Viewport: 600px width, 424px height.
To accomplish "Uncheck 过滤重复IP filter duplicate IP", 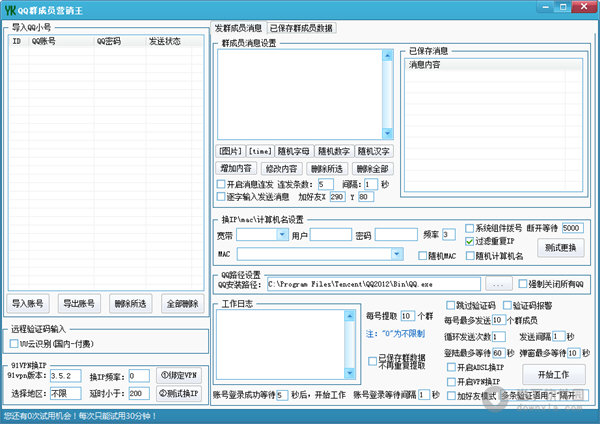I will 472,241.
